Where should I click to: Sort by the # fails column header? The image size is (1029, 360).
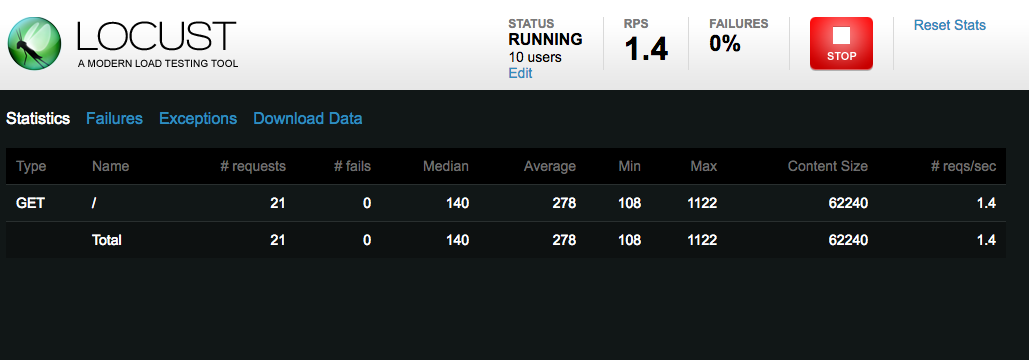pyautogui.click(x=352, y=167)
